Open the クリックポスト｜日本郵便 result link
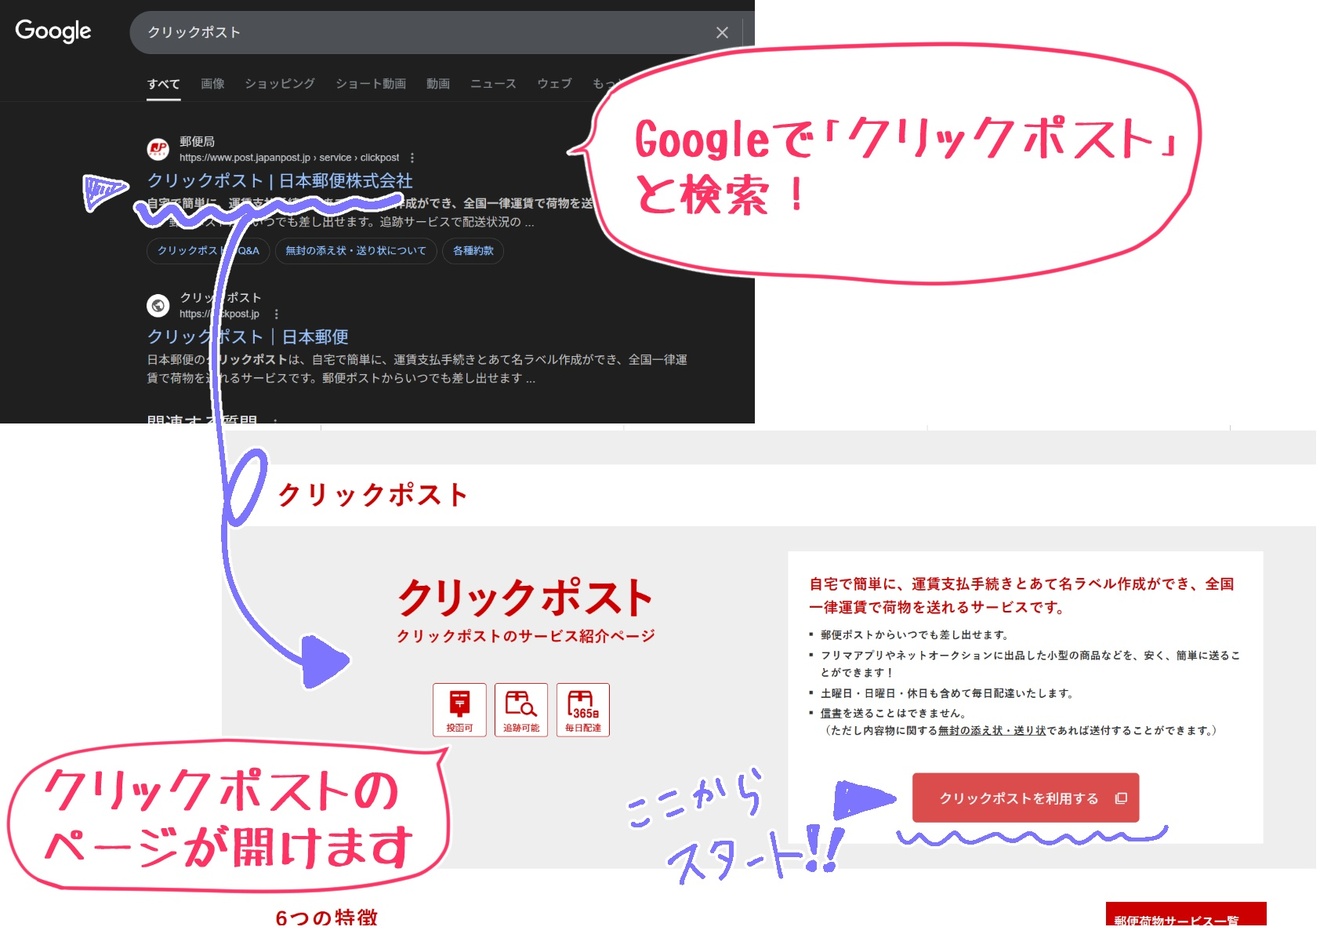 click(x=248, y=337)
